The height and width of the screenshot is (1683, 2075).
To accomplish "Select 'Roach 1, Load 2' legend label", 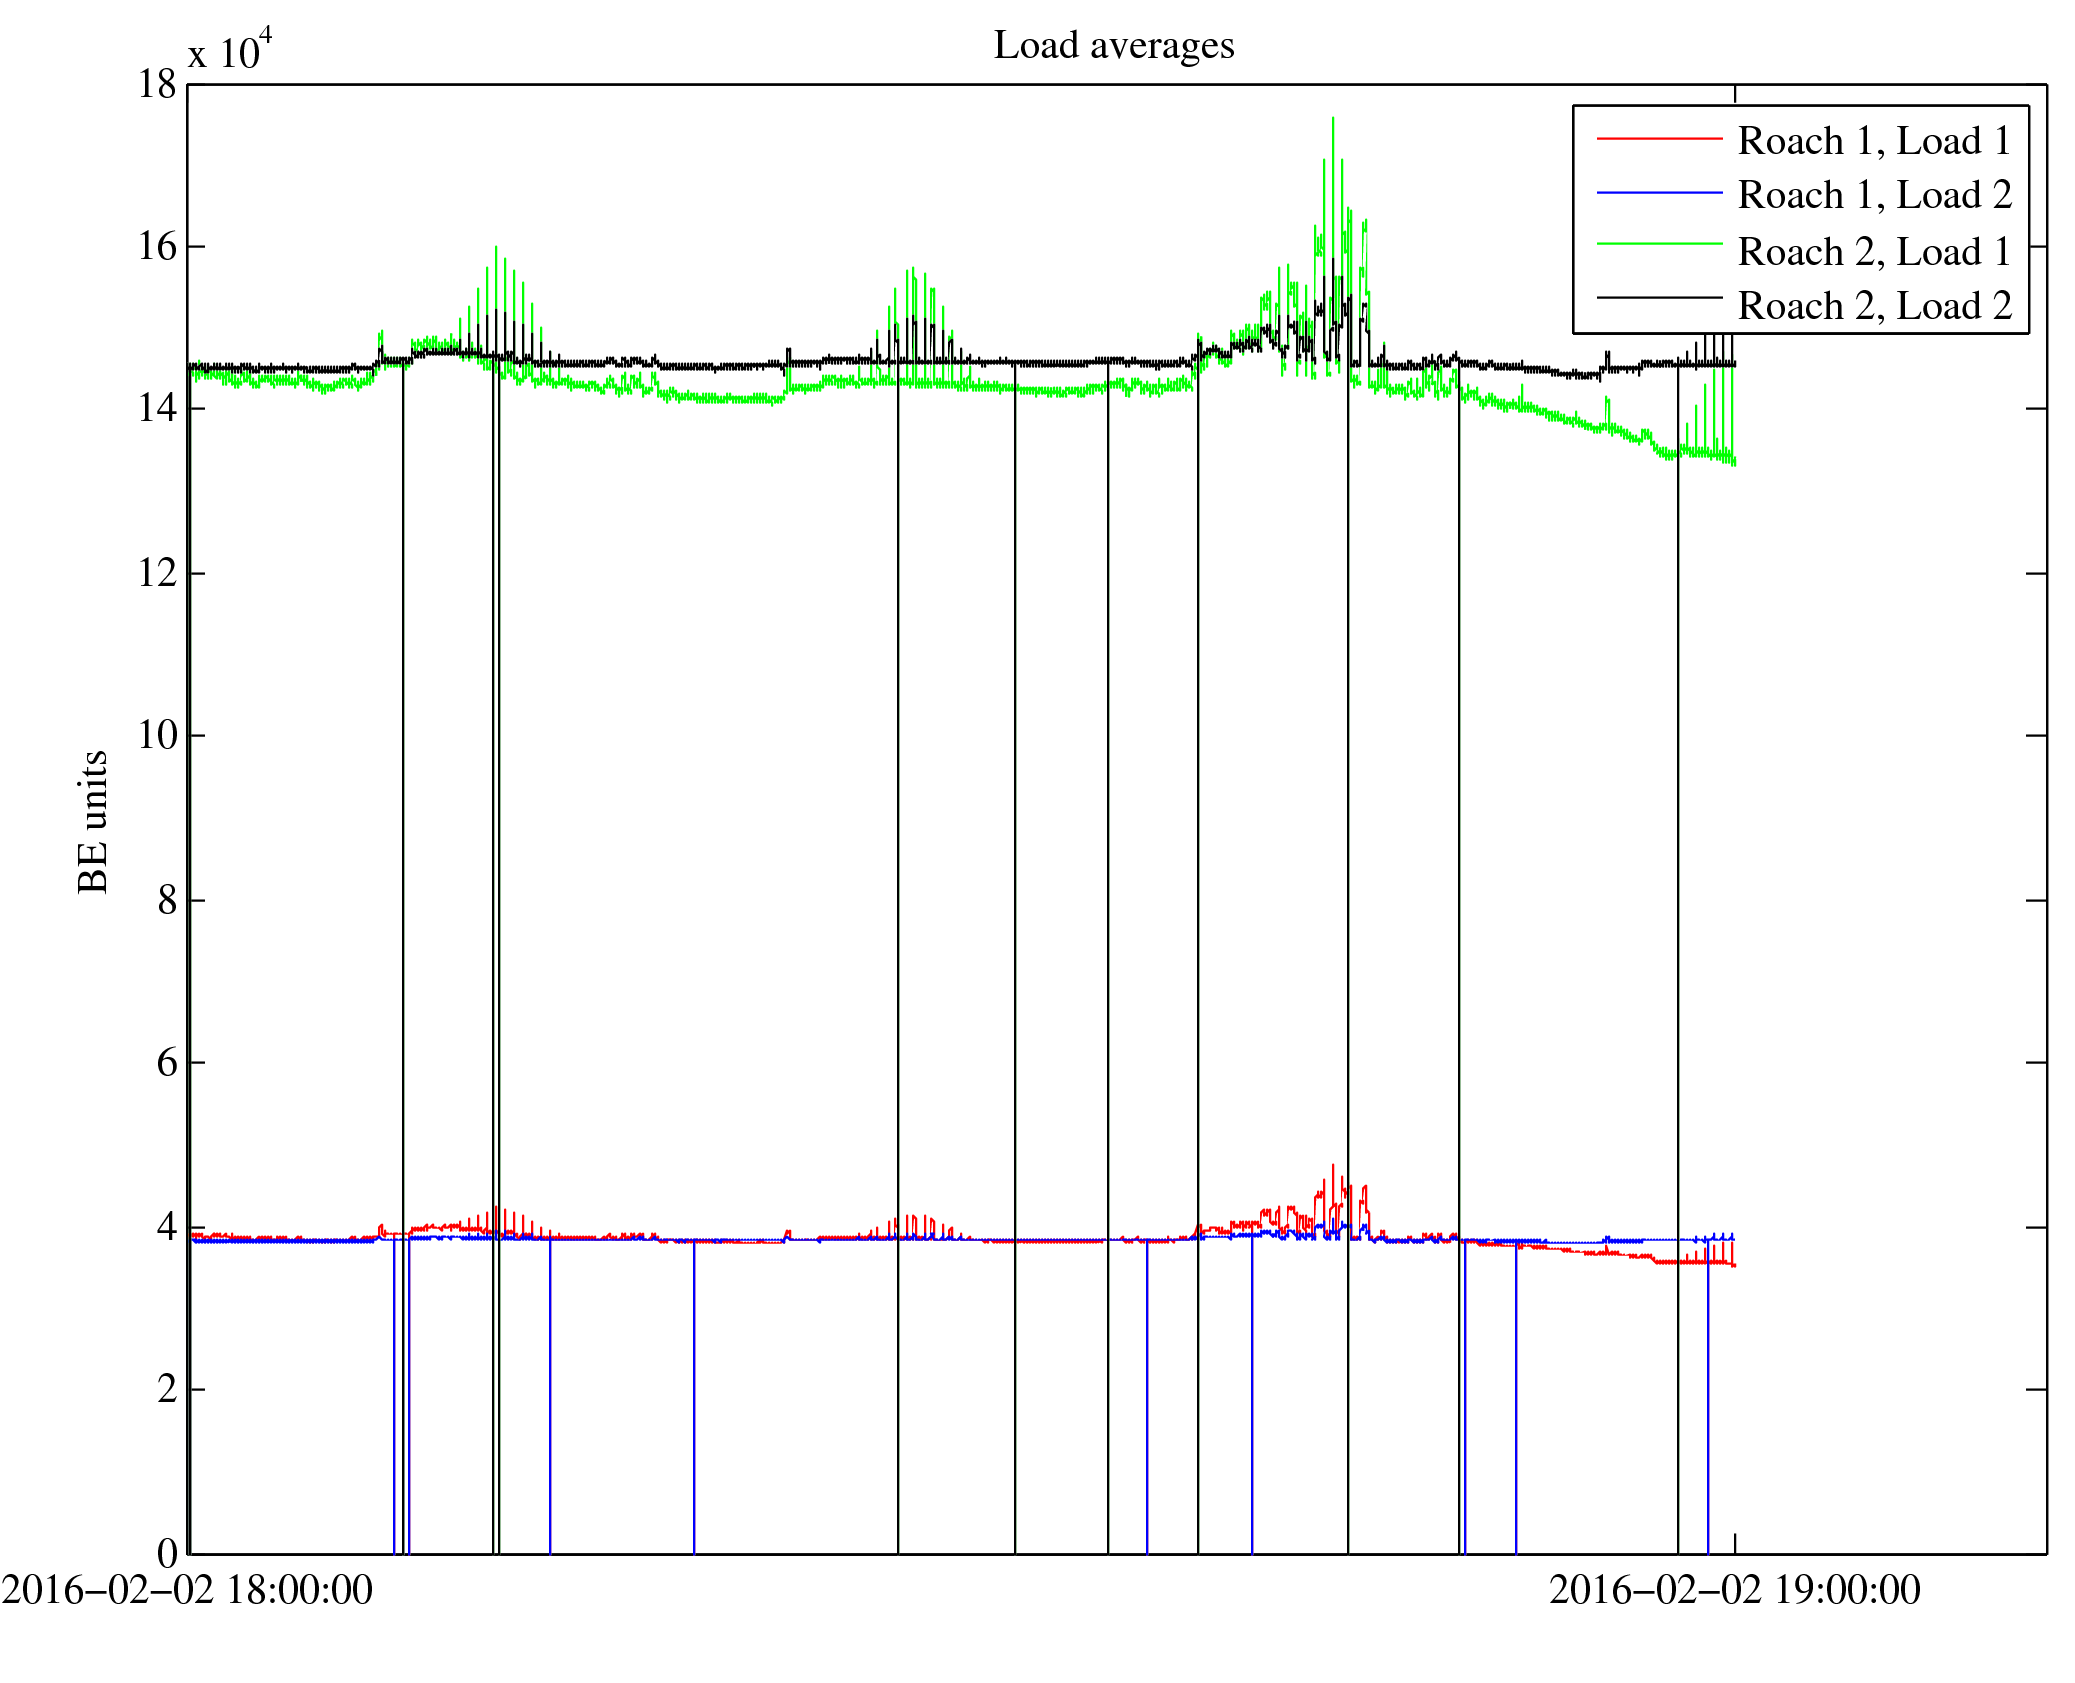I will point(1874,195).
